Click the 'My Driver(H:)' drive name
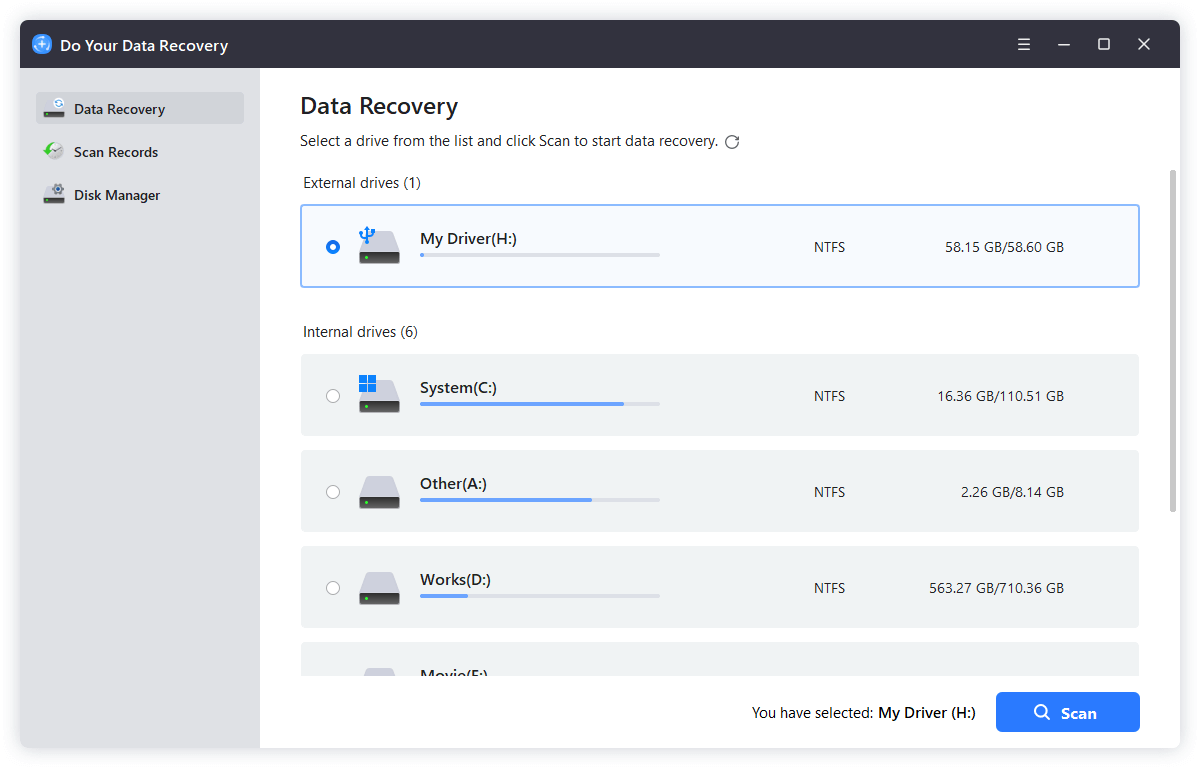This screenshot has width=1200, height=768. point(468,238)
